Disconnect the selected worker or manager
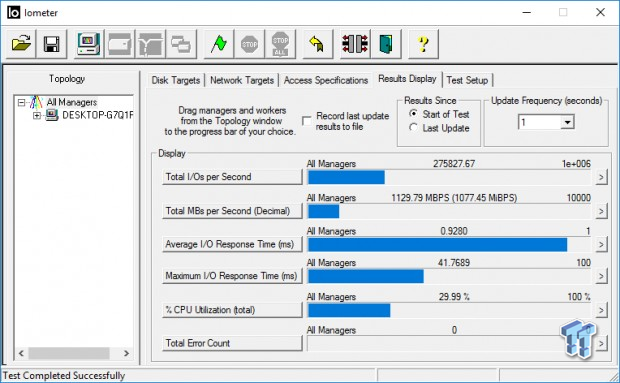The width and height of the screenshot is (620, 383). [x=355, y=44]
